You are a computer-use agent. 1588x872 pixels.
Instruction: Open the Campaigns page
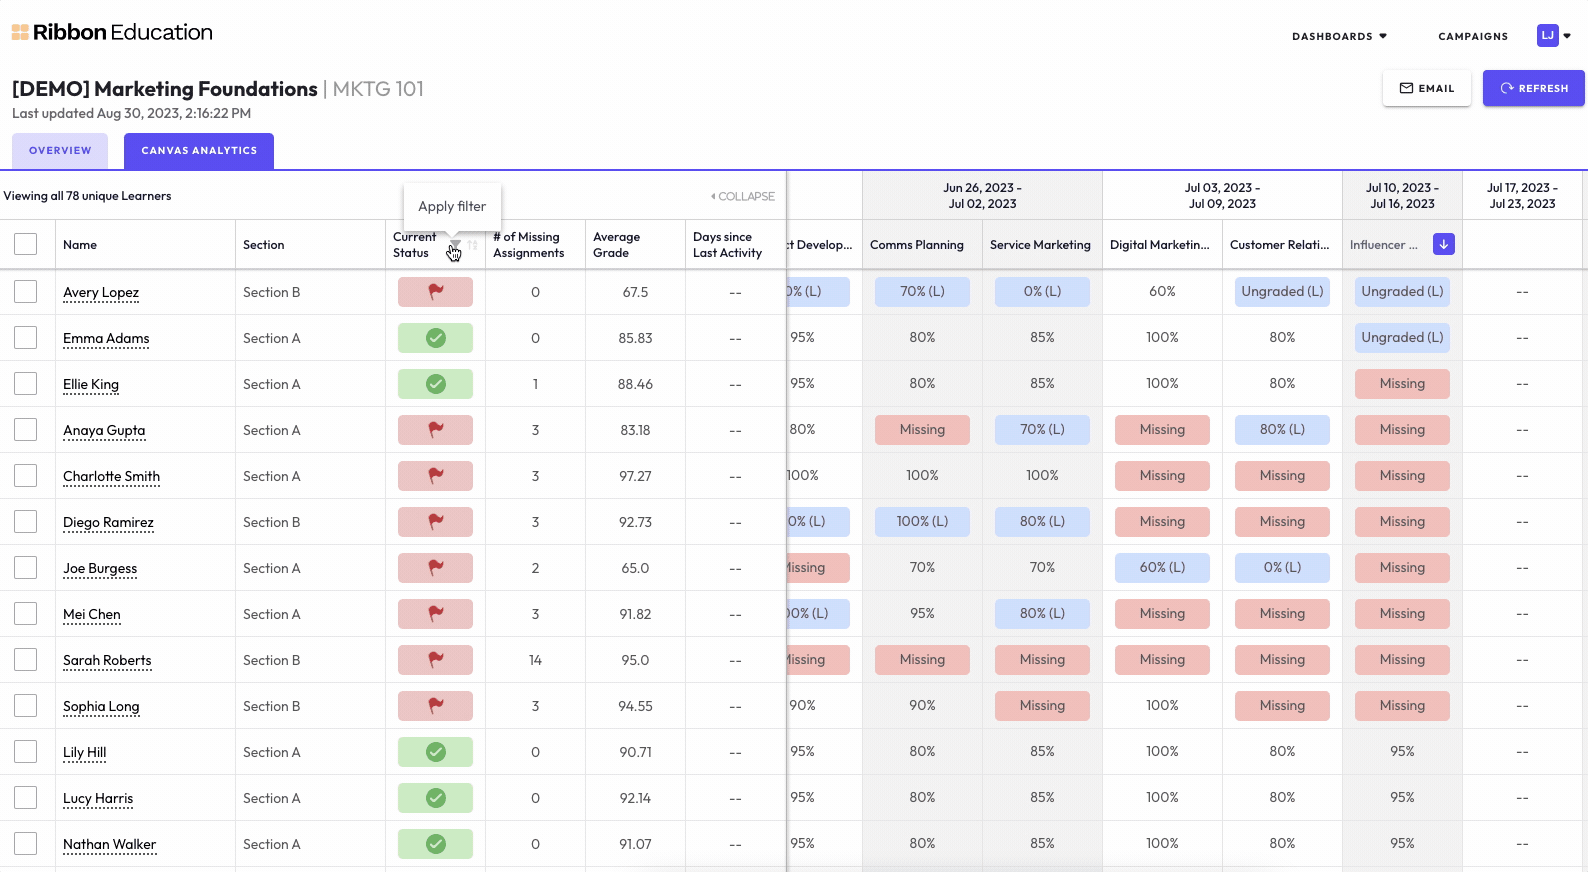pos(1473,36)
